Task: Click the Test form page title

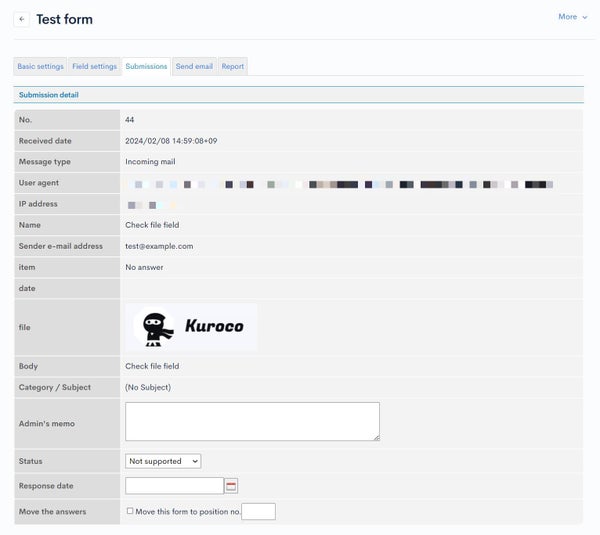Action: pos(64,19)
